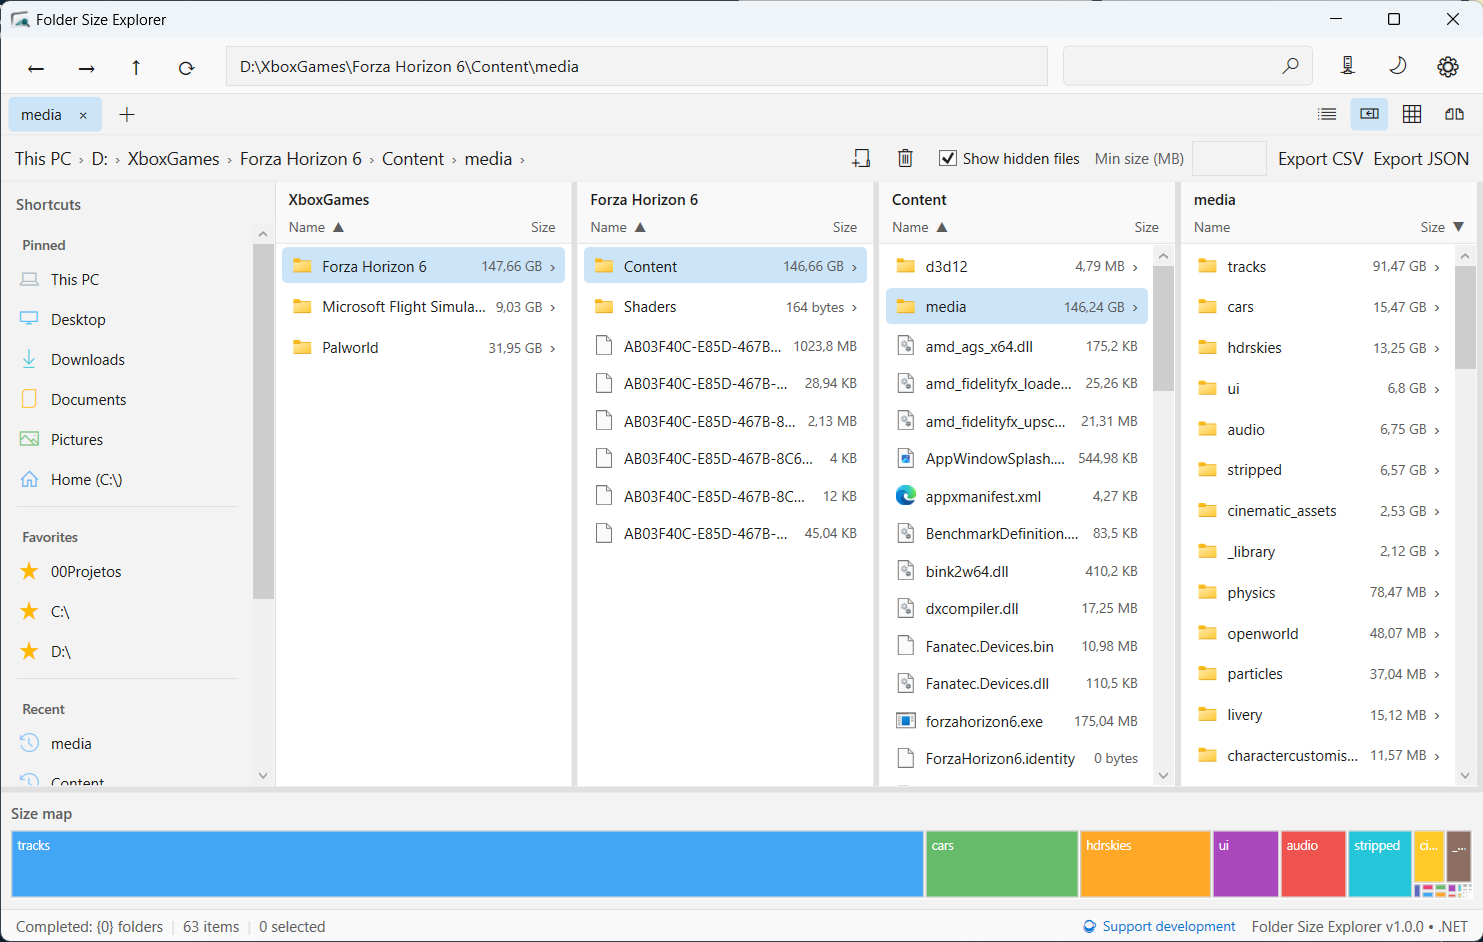
Task: Select Forza Horizon 6 folder row
Action: pos(423,267)
